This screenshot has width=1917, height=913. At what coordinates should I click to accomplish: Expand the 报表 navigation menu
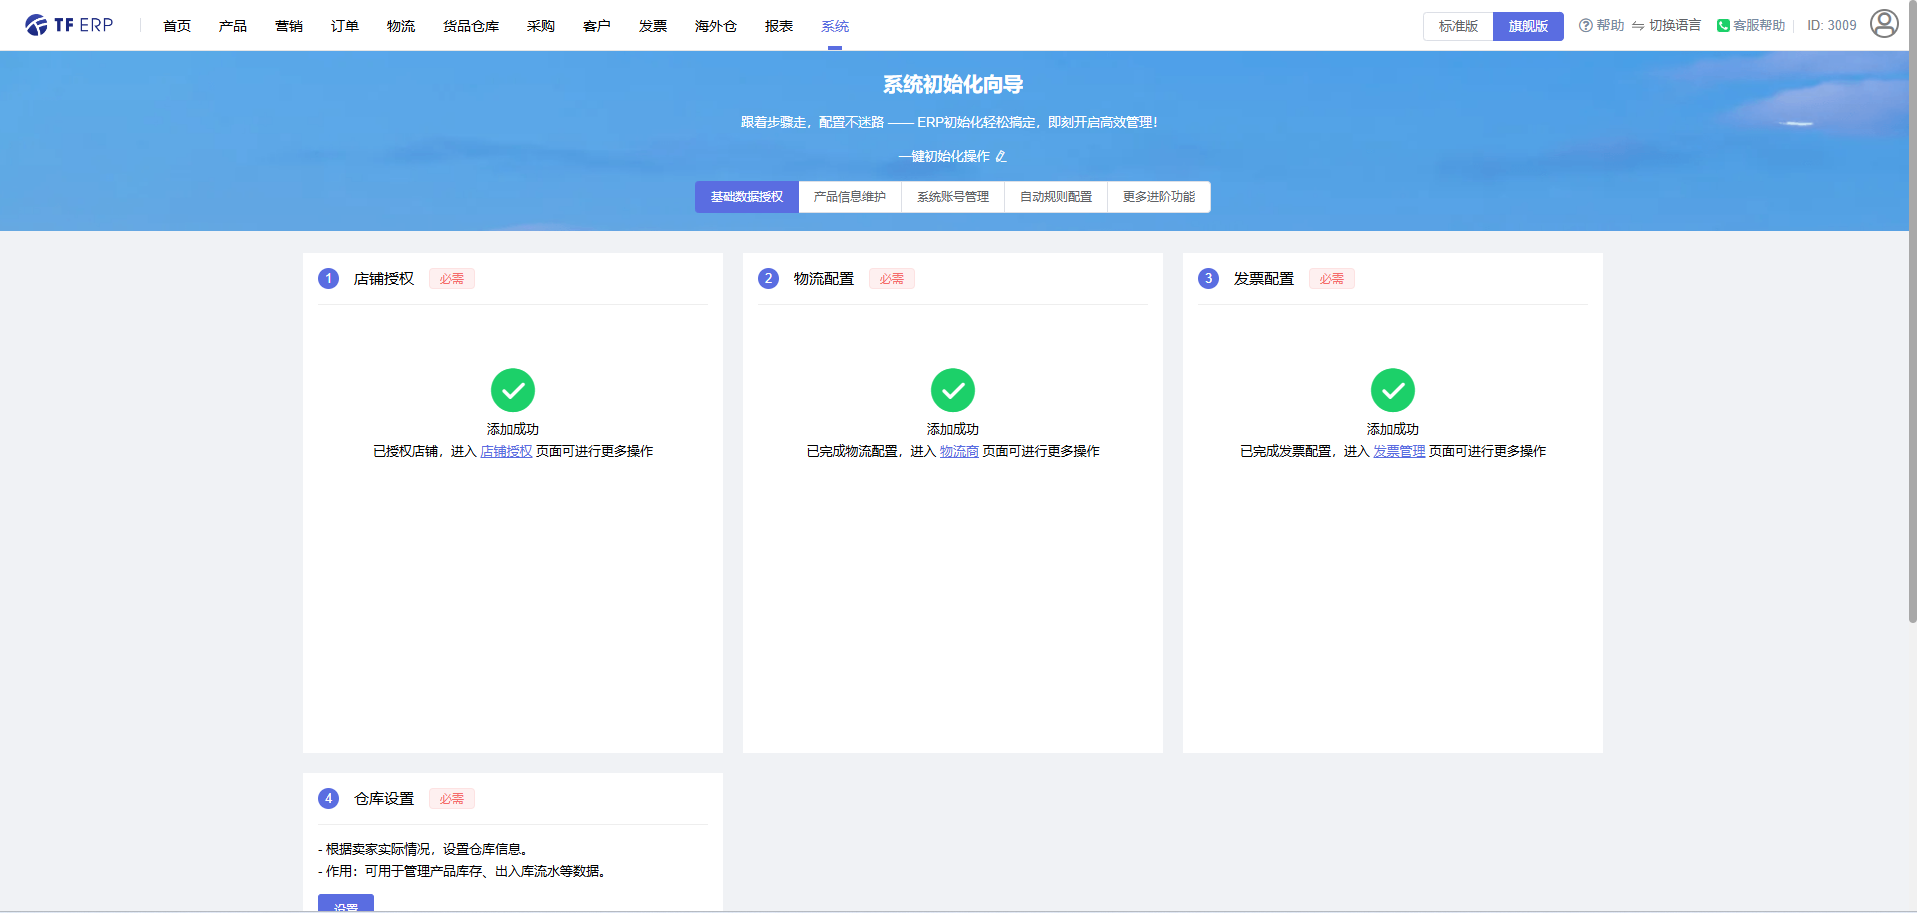pos(778,26)
